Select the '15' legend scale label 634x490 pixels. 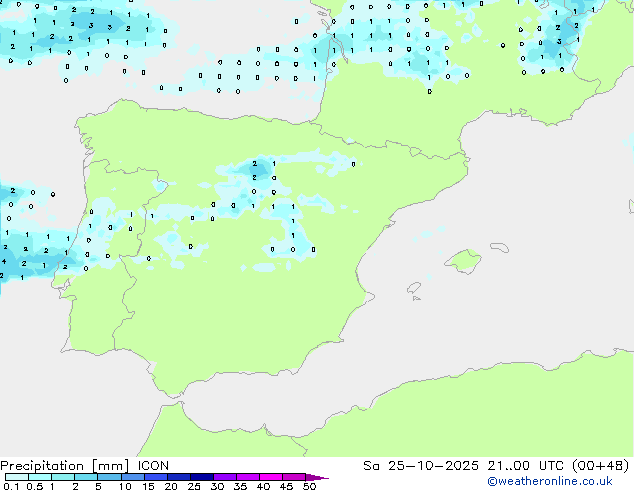(x=148, y=486)
